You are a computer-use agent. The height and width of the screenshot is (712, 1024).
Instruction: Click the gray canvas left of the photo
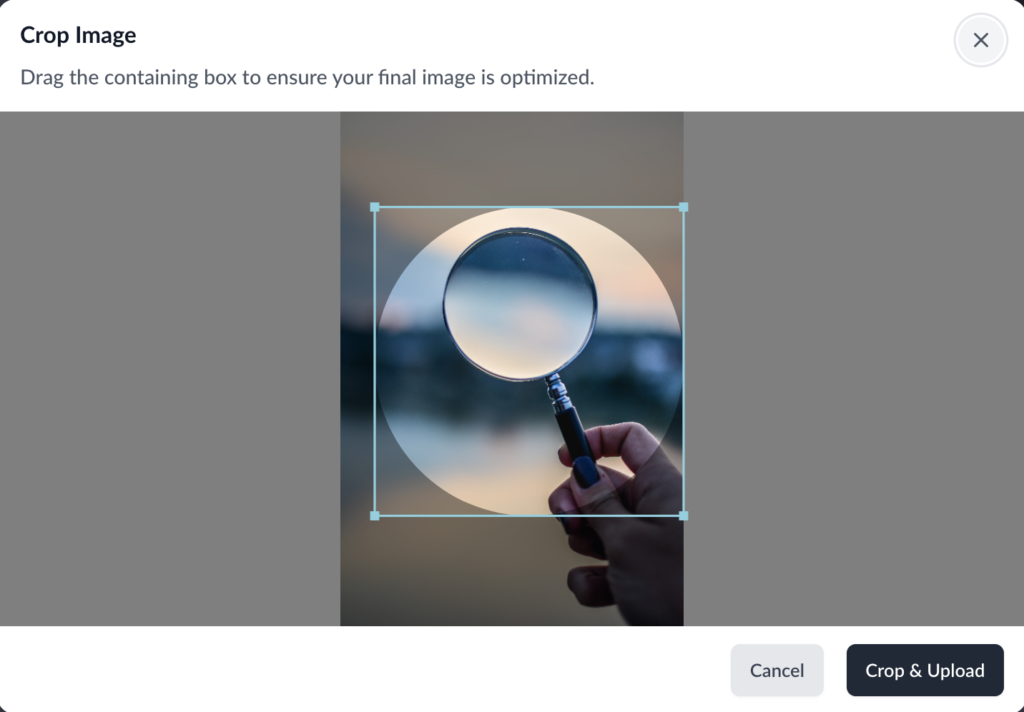click(170, 368)
